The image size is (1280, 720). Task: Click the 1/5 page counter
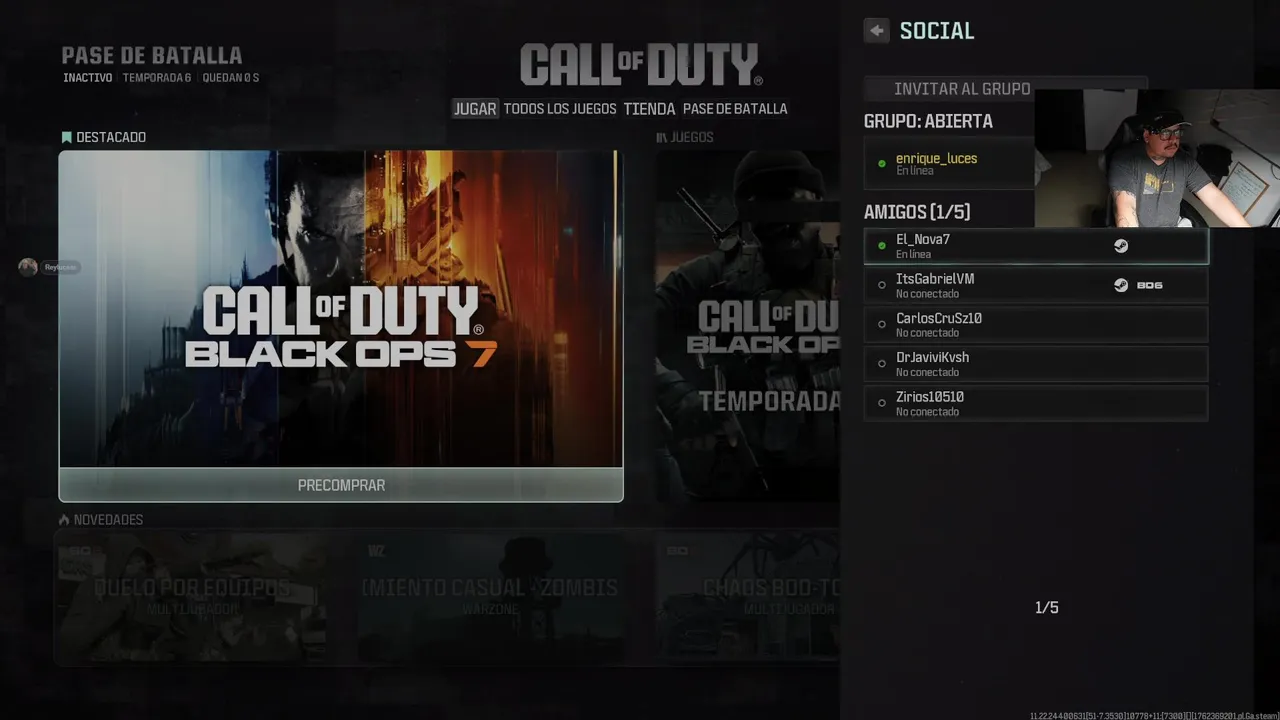[x=1046, y=608]
